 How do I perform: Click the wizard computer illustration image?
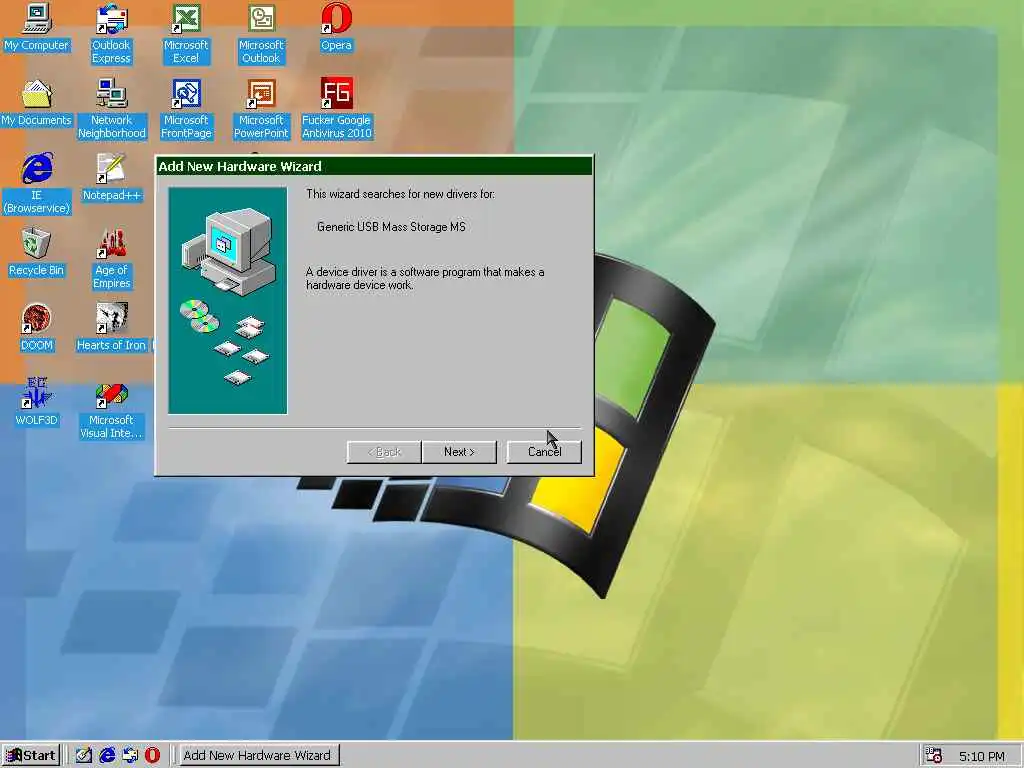[x=227, y=300]
